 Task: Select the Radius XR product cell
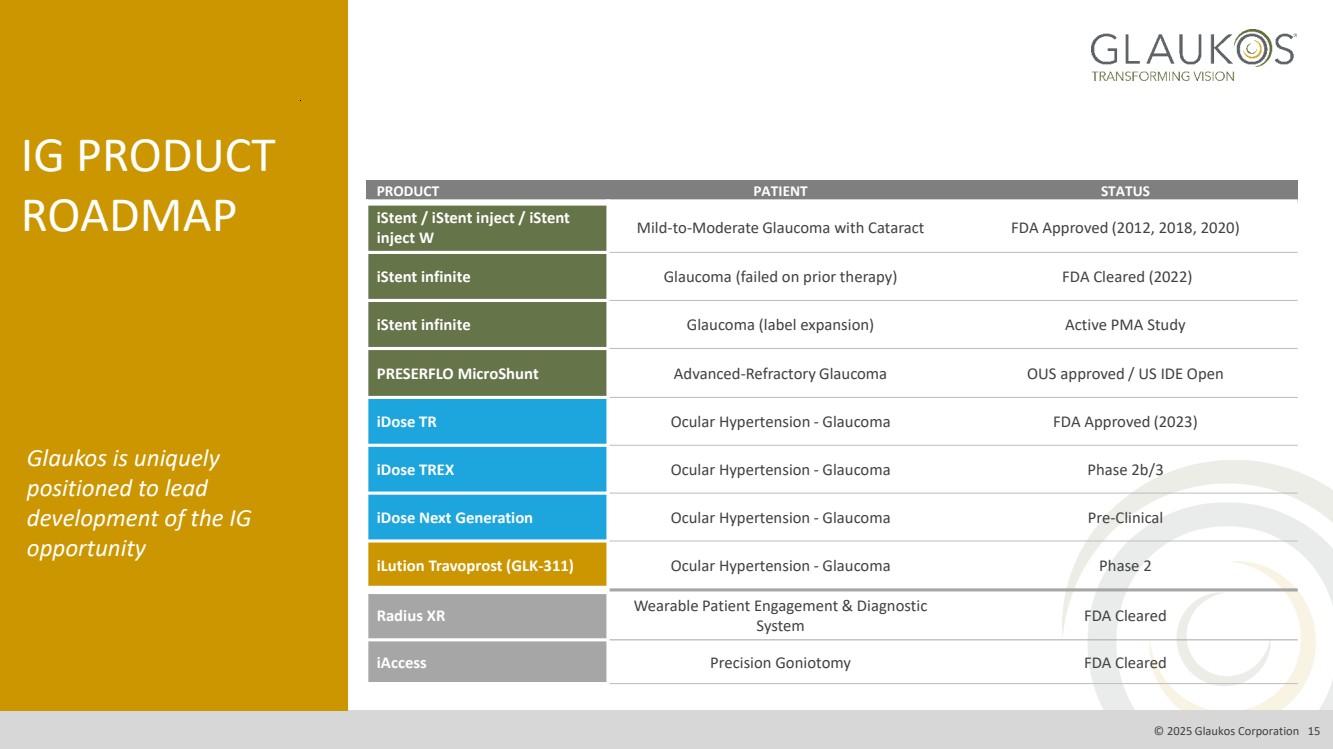[x=487, y=616]
